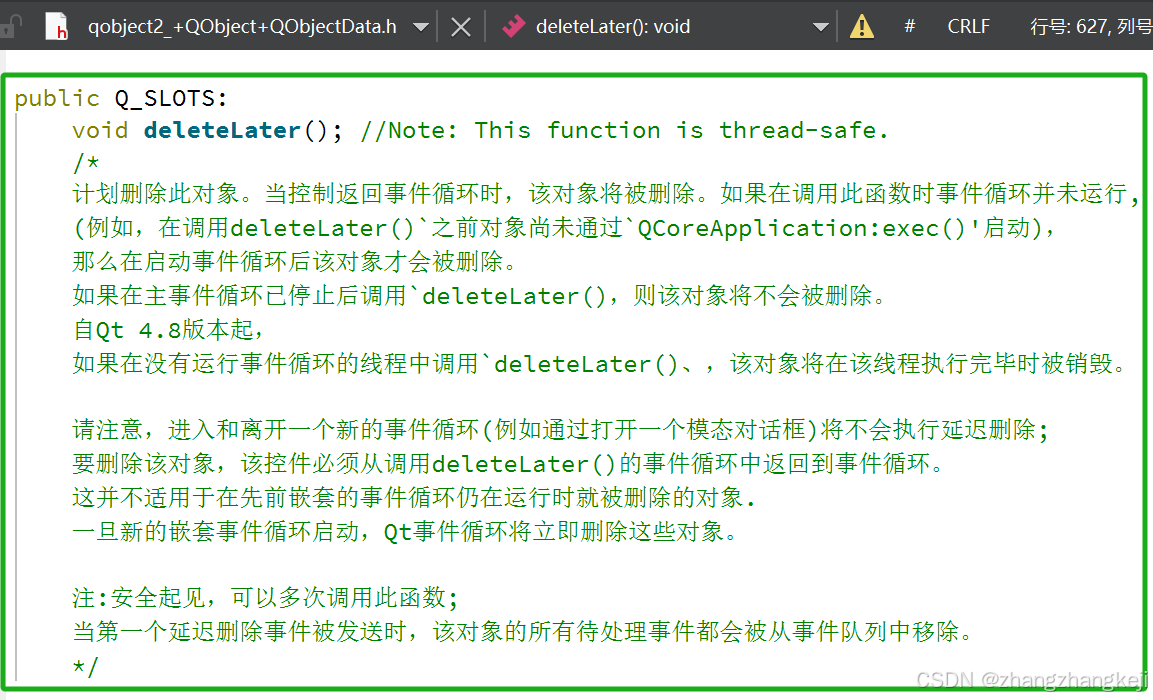This screenshot has width=1153, height=700.
Task: Close the current document with the X button
Action: tap(461, 27)
